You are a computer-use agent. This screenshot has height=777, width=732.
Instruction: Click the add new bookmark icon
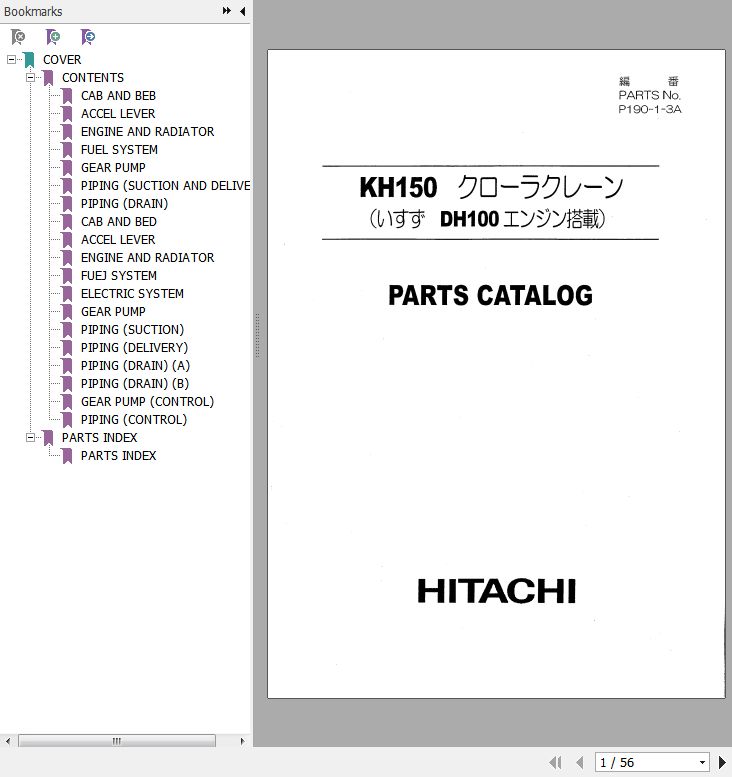pyautogui.click(x=53, y=37)
